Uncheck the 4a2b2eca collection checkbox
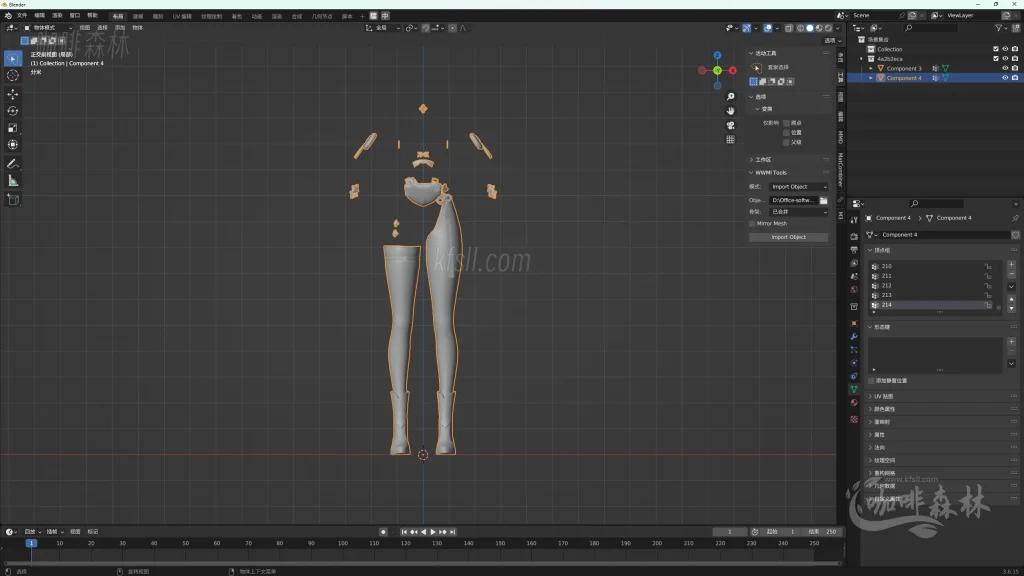 coord(996,59)
